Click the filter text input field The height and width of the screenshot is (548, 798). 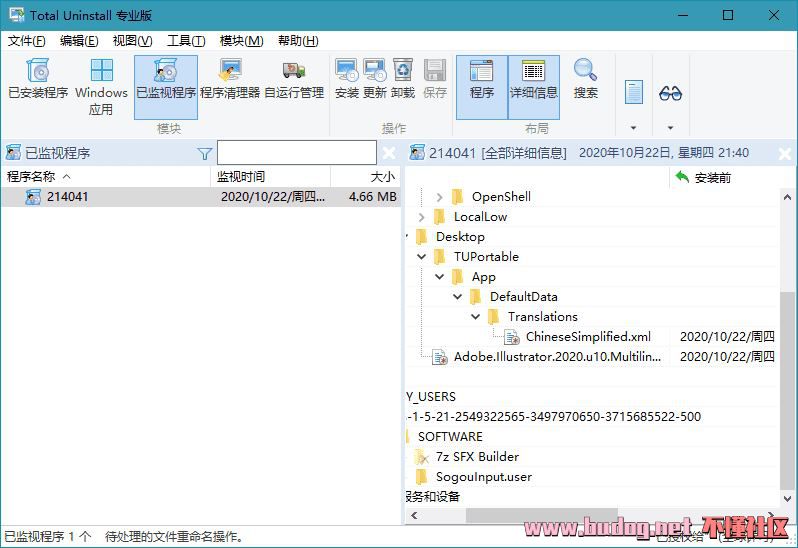click(x=297, y=153)
